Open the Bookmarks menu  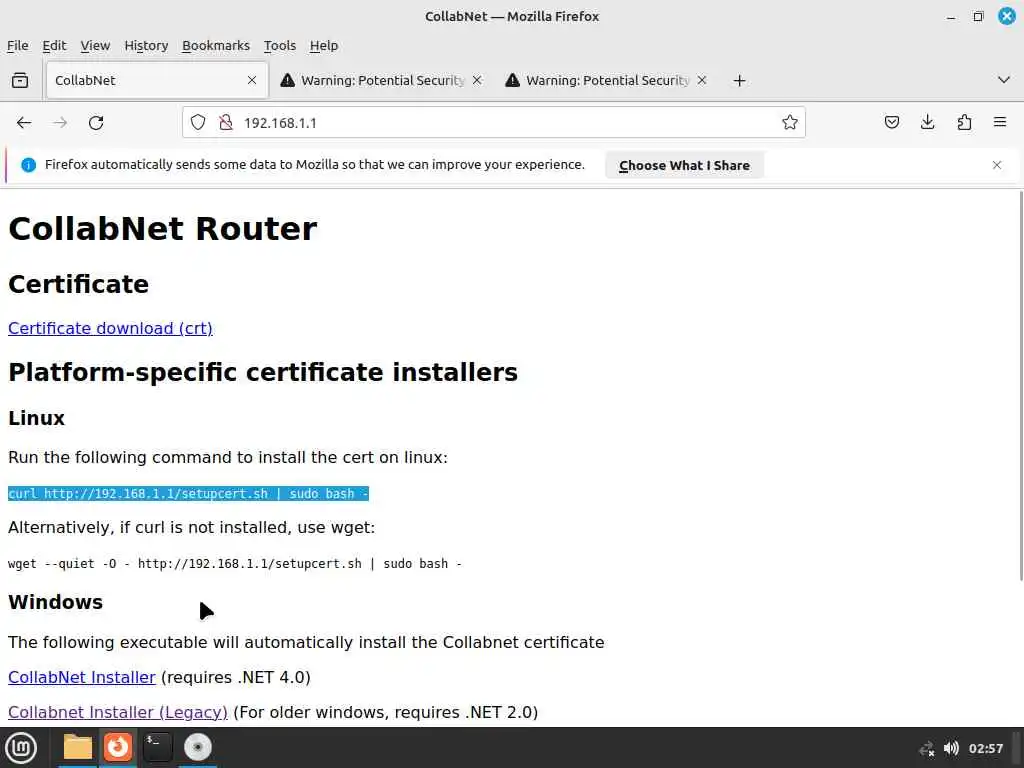coord(216,46)
